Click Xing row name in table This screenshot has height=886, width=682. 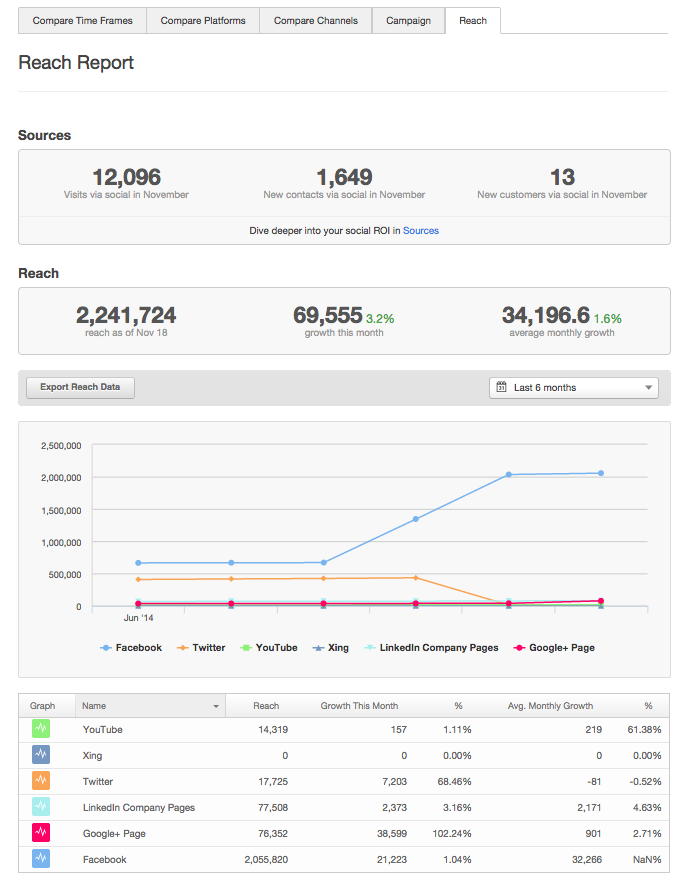pos(93,755)
